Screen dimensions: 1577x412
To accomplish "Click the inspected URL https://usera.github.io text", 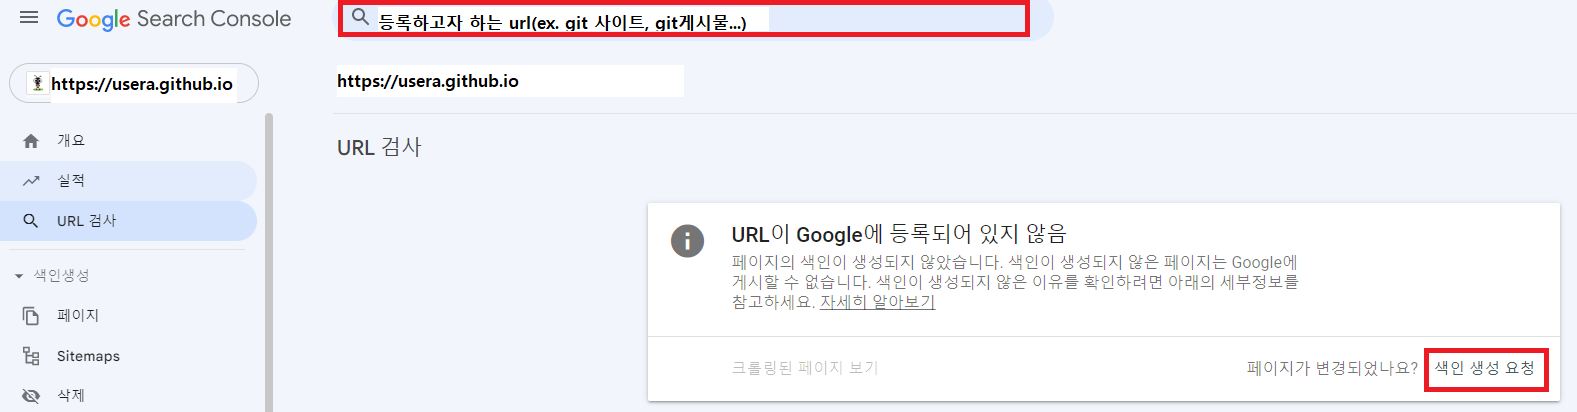I will coord(428,81).
